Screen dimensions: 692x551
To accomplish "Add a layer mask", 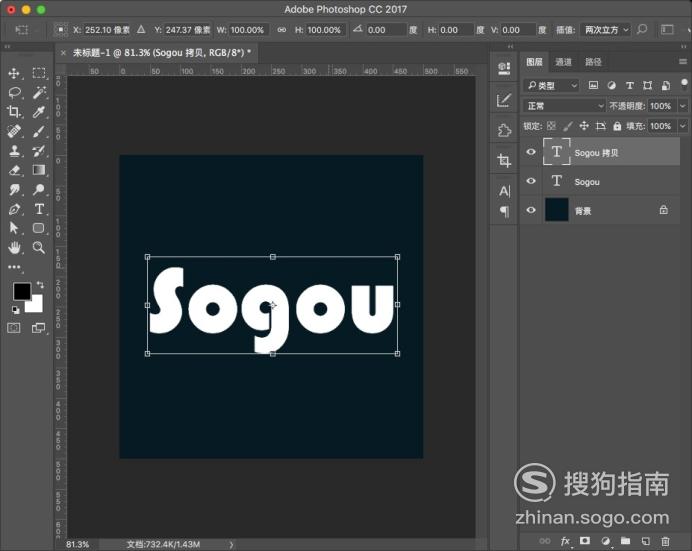I will point(585,541).
